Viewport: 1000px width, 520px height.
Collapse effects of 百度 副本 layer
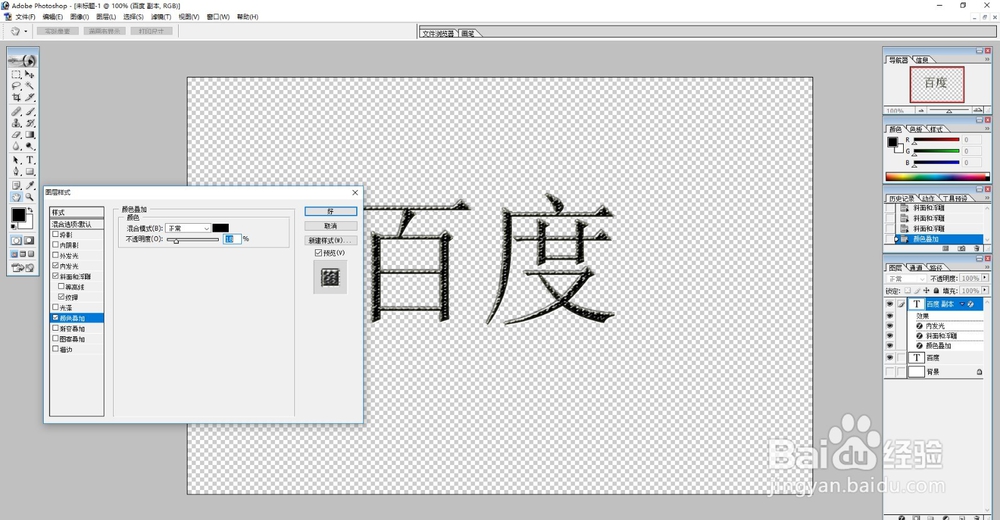pyautogui.click(x=962, y=304)
